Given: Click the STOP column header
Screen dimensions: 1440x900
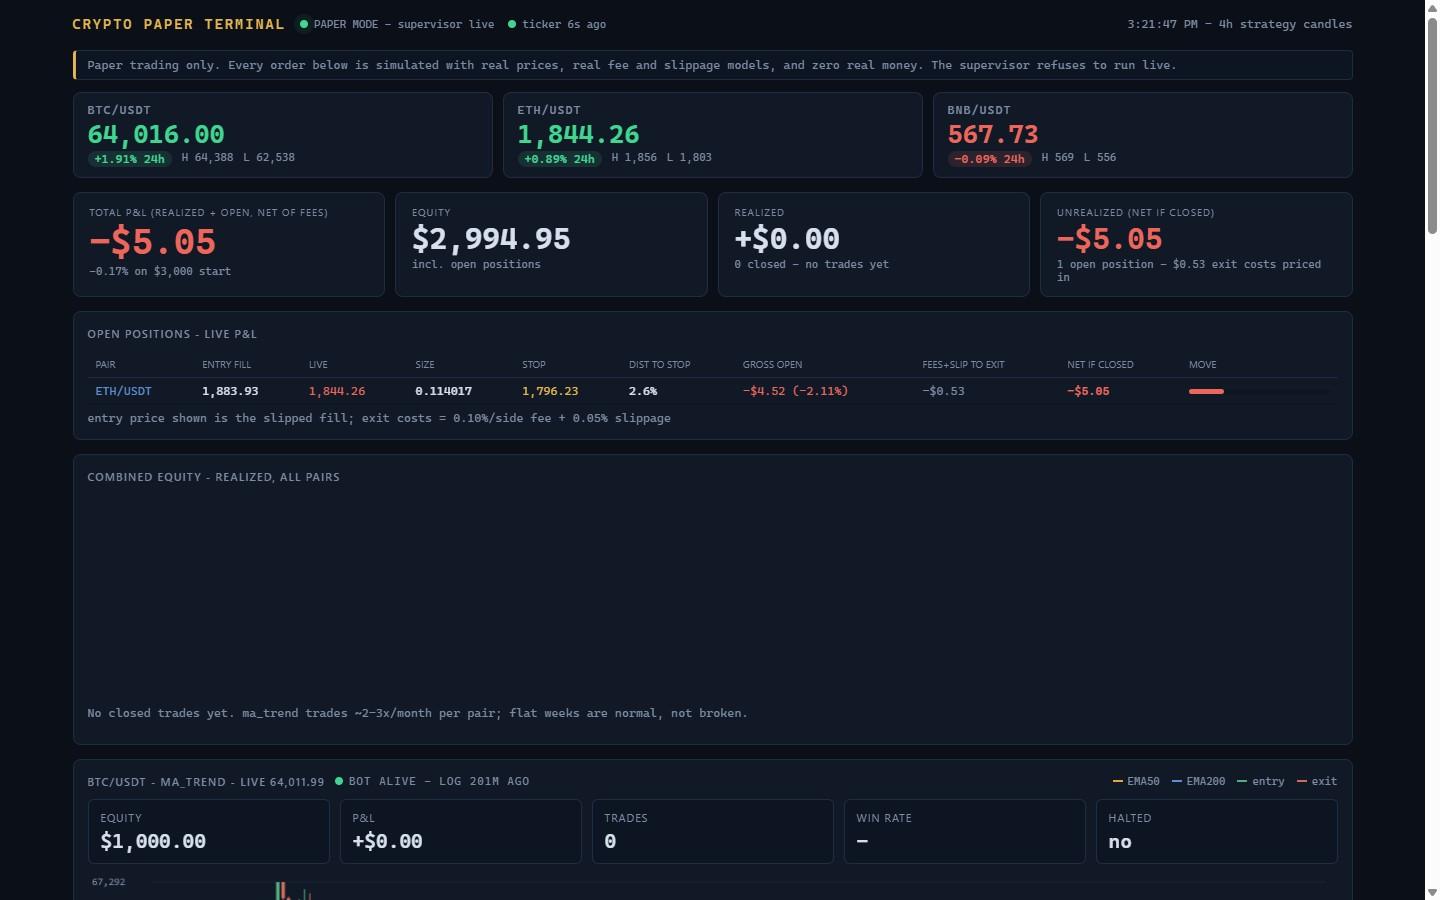Looking at the screenshot, I should pyautogui.click(x=534, y=365).
